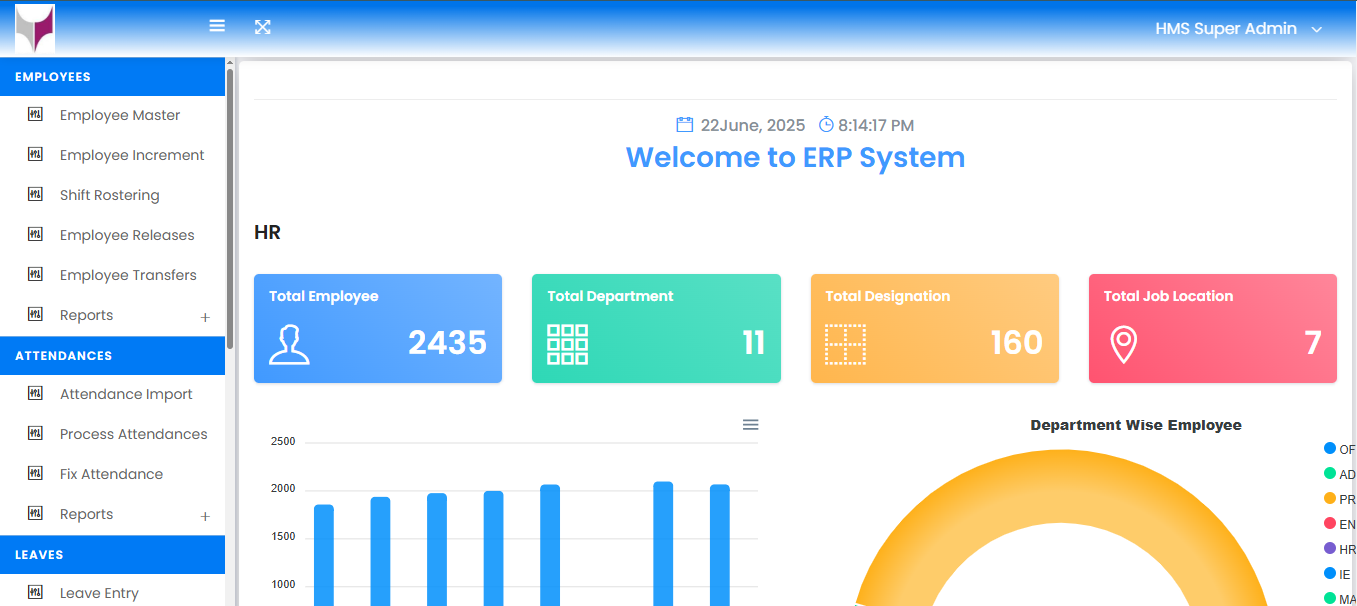Click the grid icon on Total Department card
The image size is (1357, 606).
click(x=568, y=344)
